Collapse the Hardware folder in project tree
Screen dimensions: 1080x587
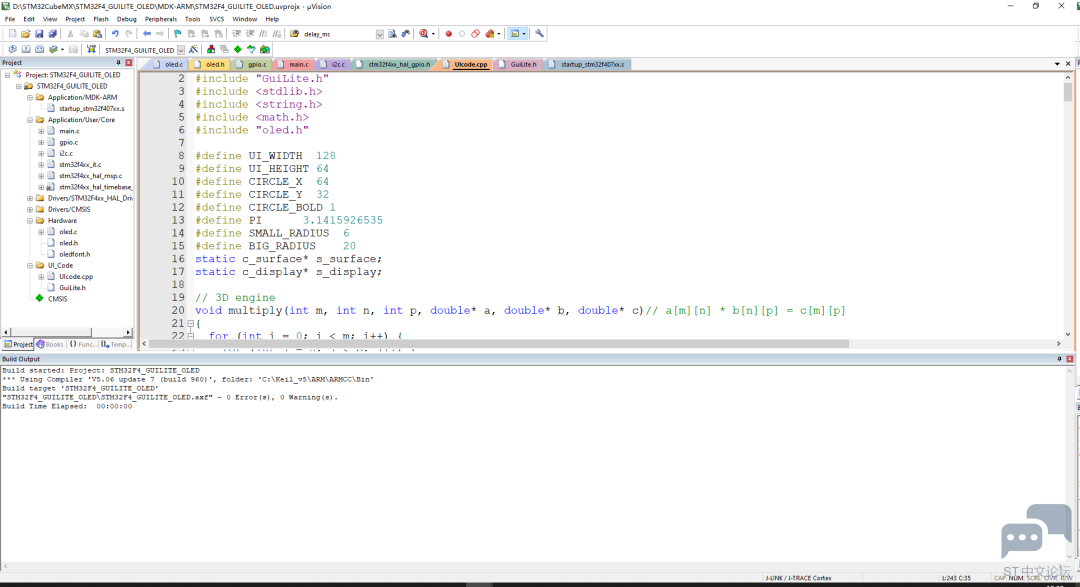click(30, 220)
